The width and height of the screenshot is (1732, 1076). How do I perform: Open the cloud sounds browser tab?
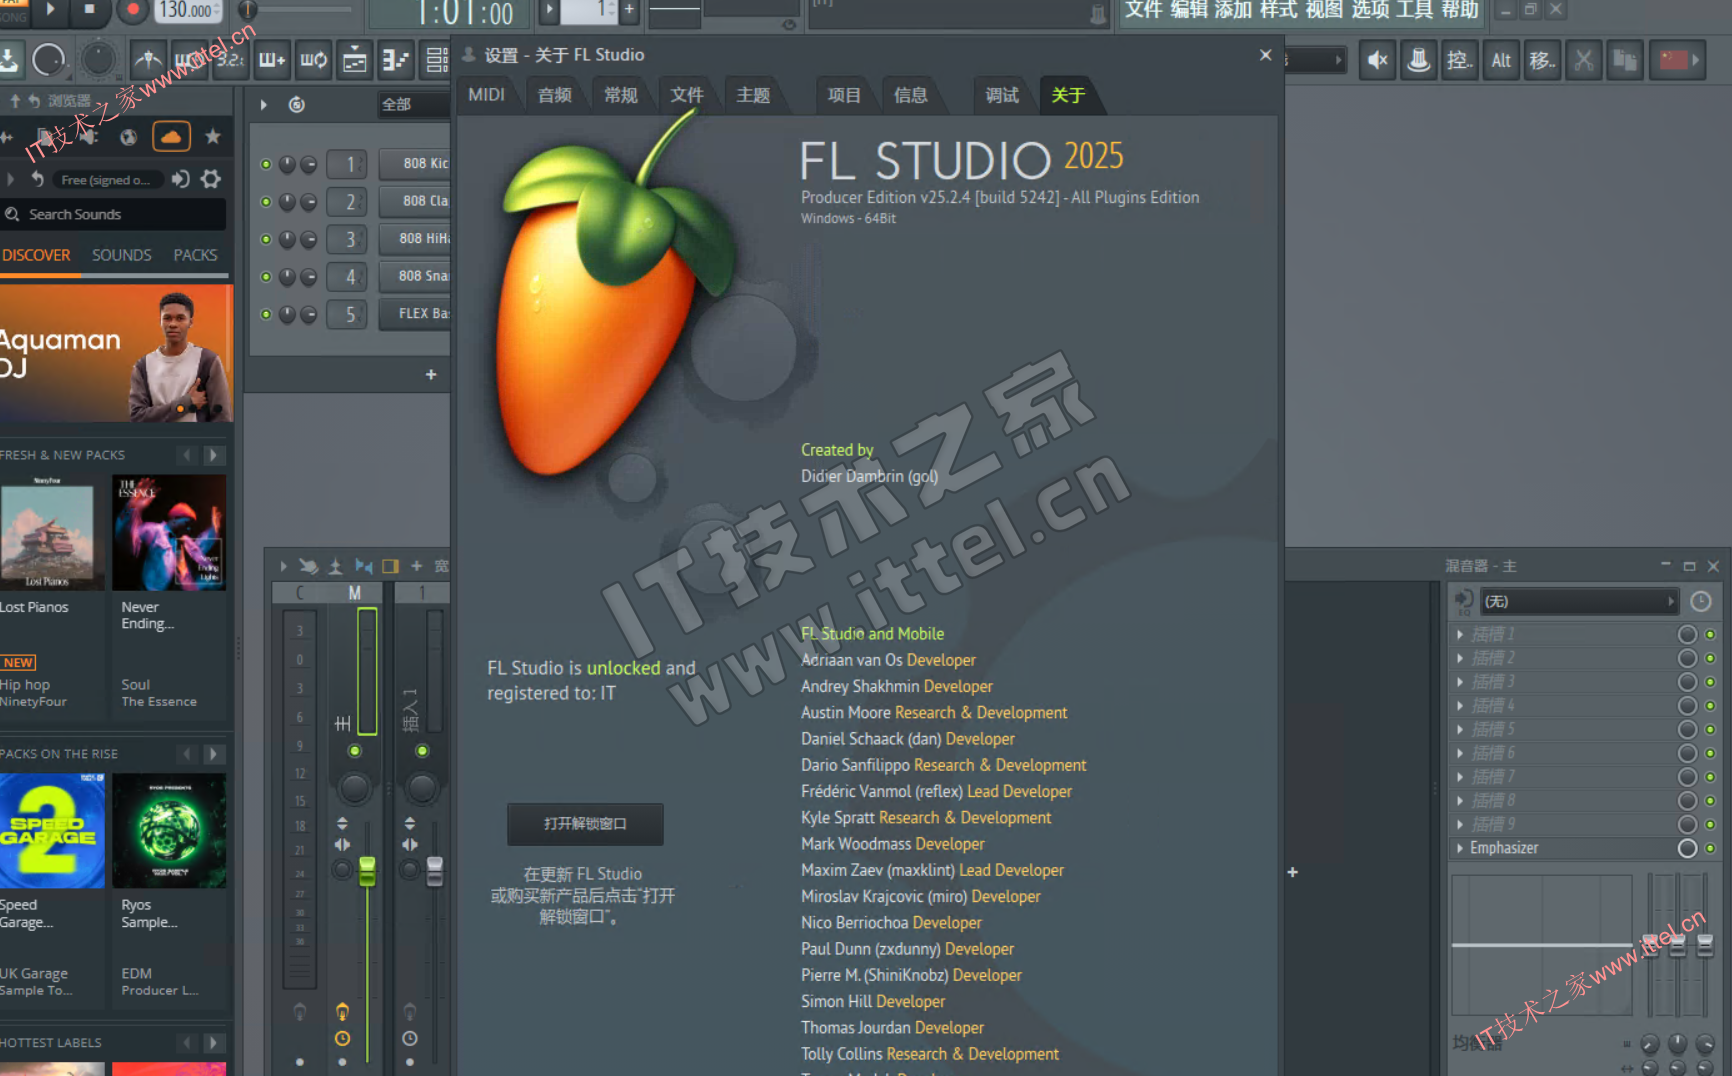click(x=171, y=136)
